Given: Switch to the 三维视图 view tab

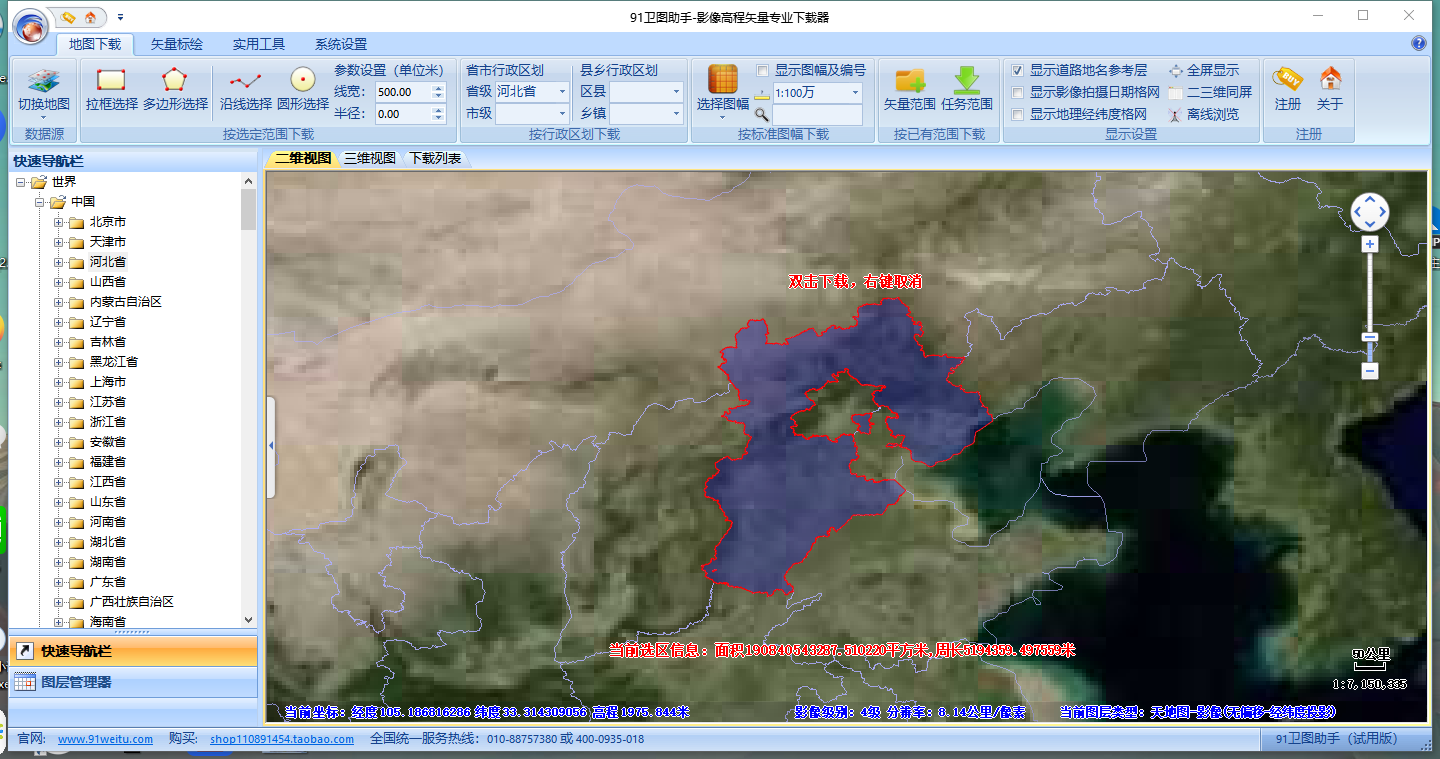Looking at the screenshot, I should pyautogui.click(x=370, y=158).
